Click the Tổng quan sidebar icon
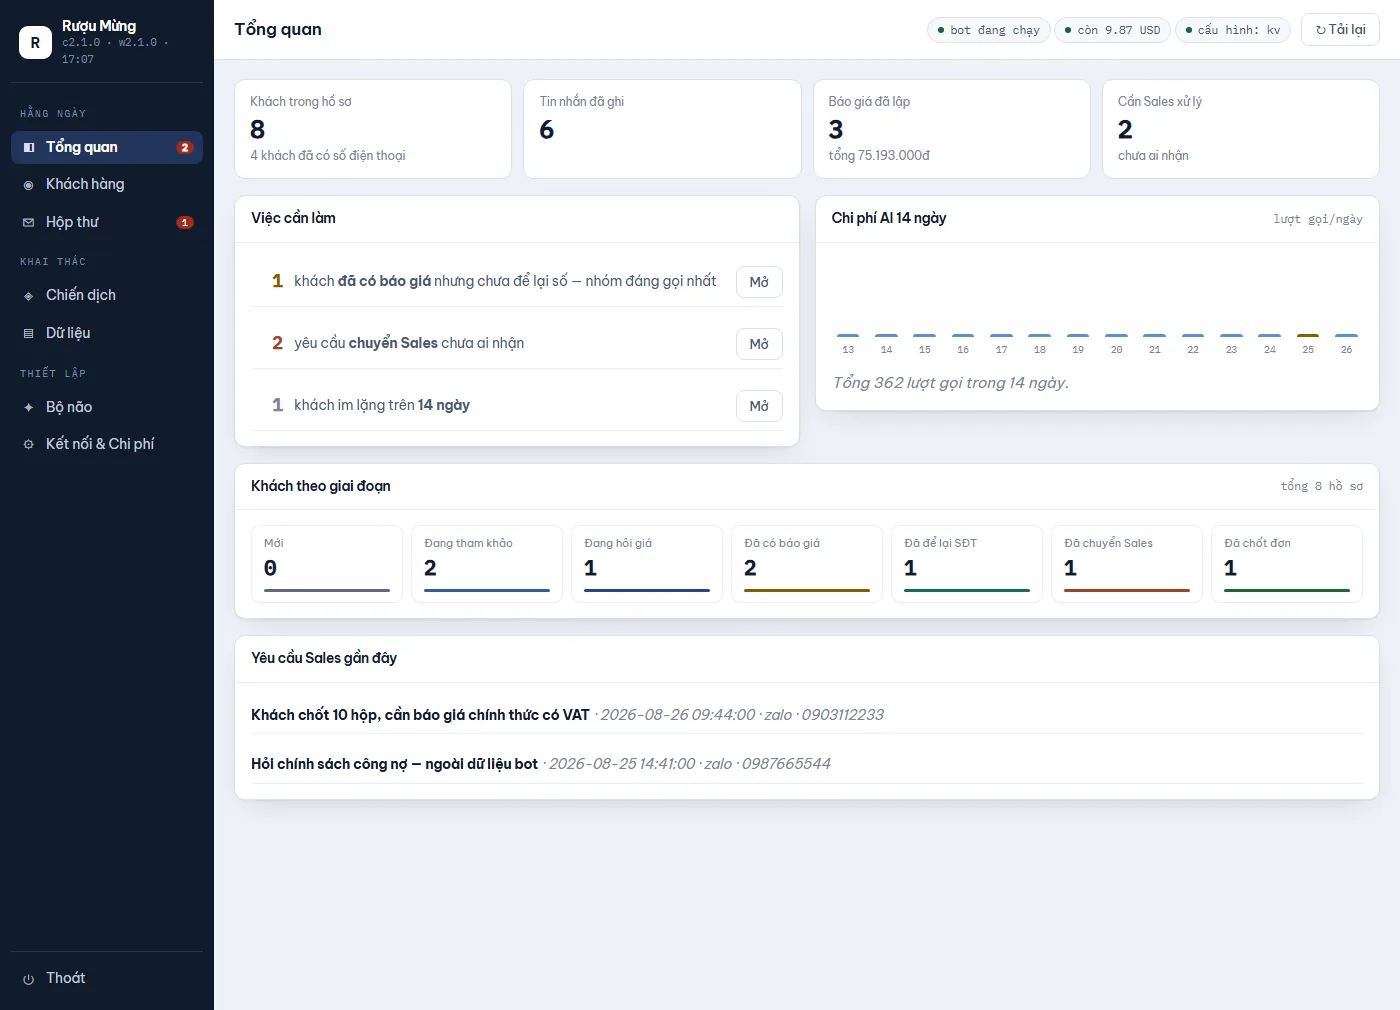Image resolution: width=1400 pixels, height=1010 pixels. (x=29, y=147)
